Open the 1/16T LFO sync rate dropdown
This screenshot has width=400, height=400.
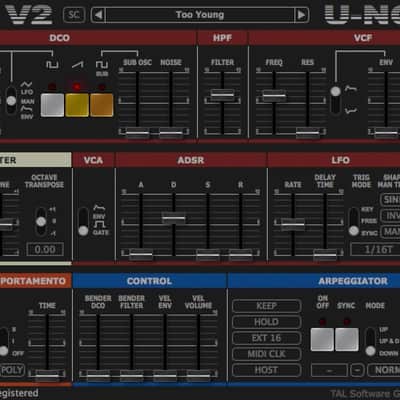point(375,249)
